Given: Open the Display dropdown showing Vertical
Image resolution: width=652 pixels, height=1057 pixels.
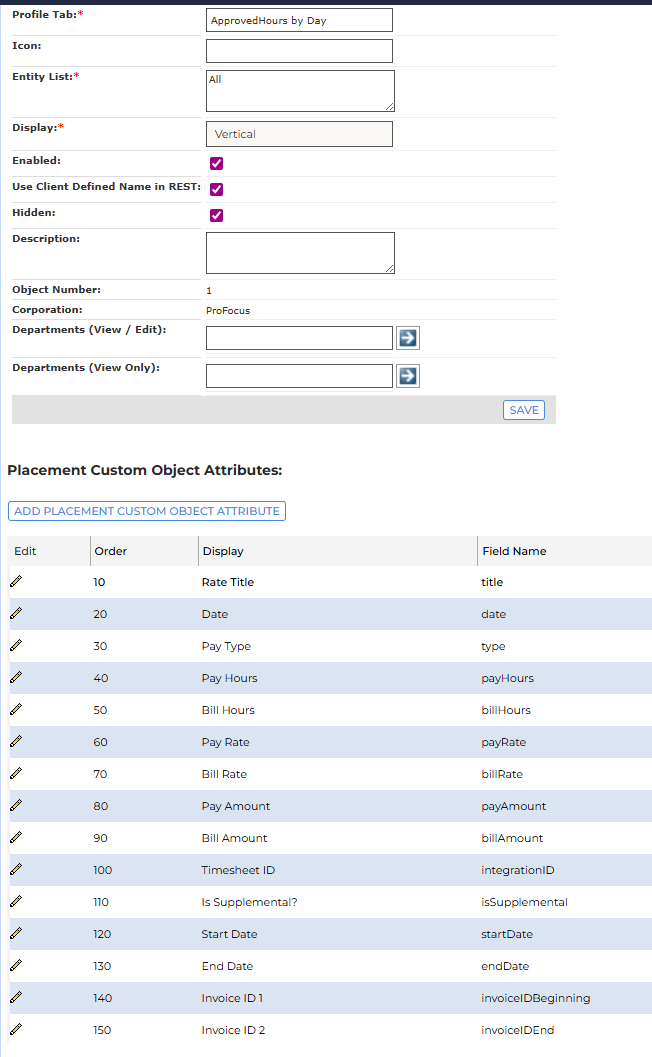Looking at the screenshot, I should [x=299, y=134].
